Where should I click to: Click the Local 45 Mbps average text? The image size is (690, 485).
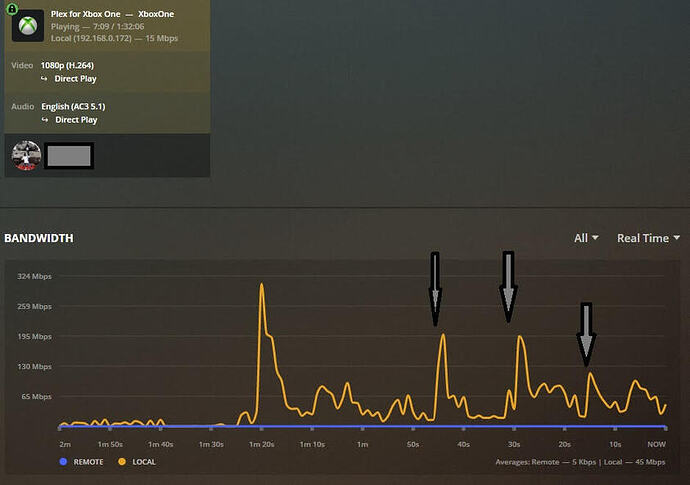635,462
